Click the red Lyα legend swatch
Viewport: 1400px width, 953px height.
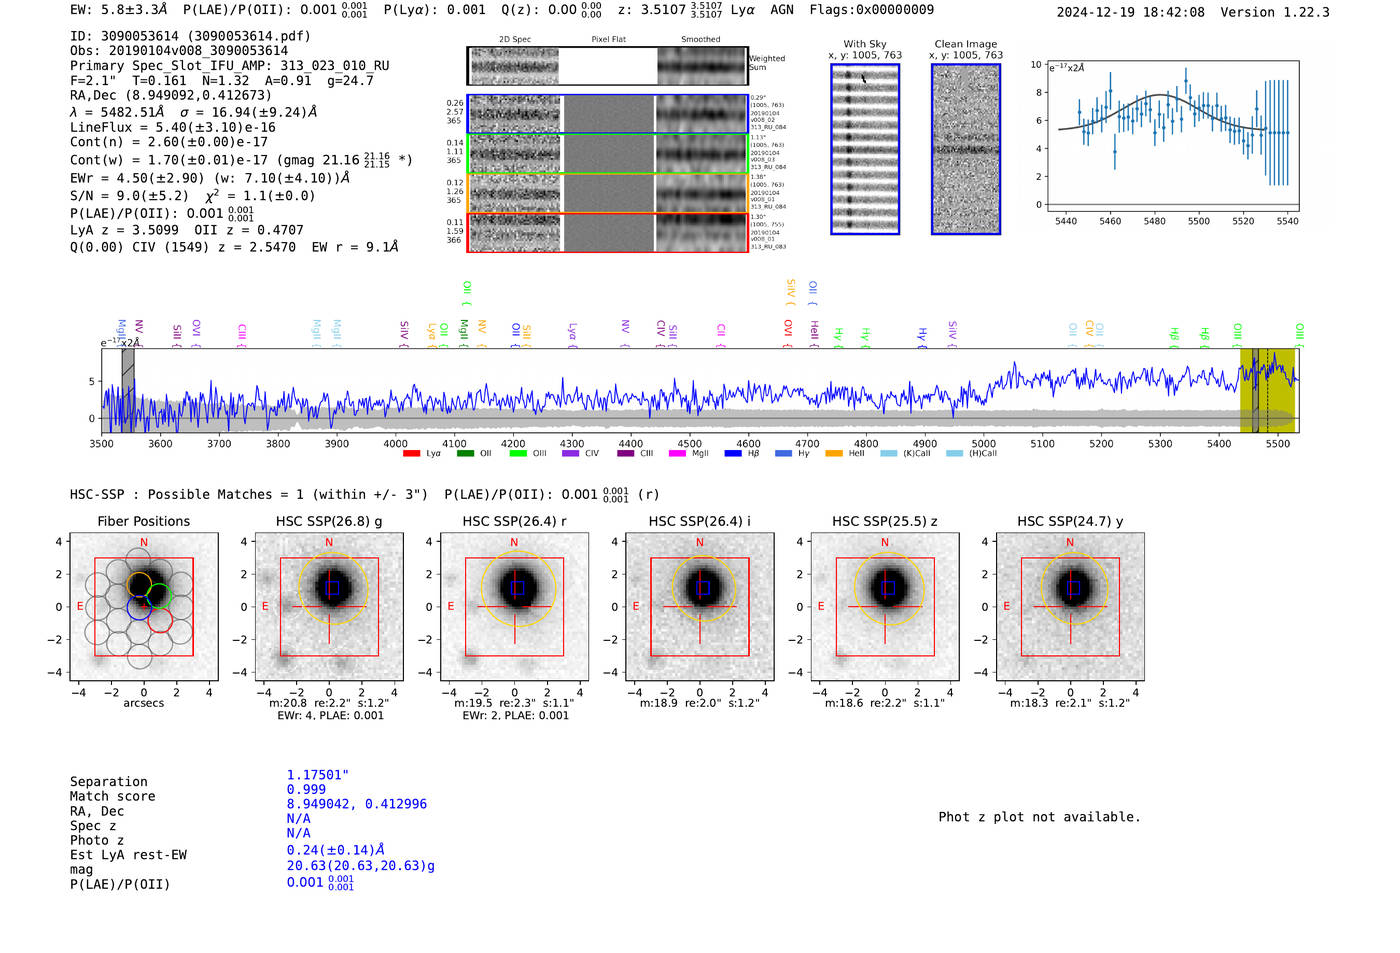(x=411, y=454)
